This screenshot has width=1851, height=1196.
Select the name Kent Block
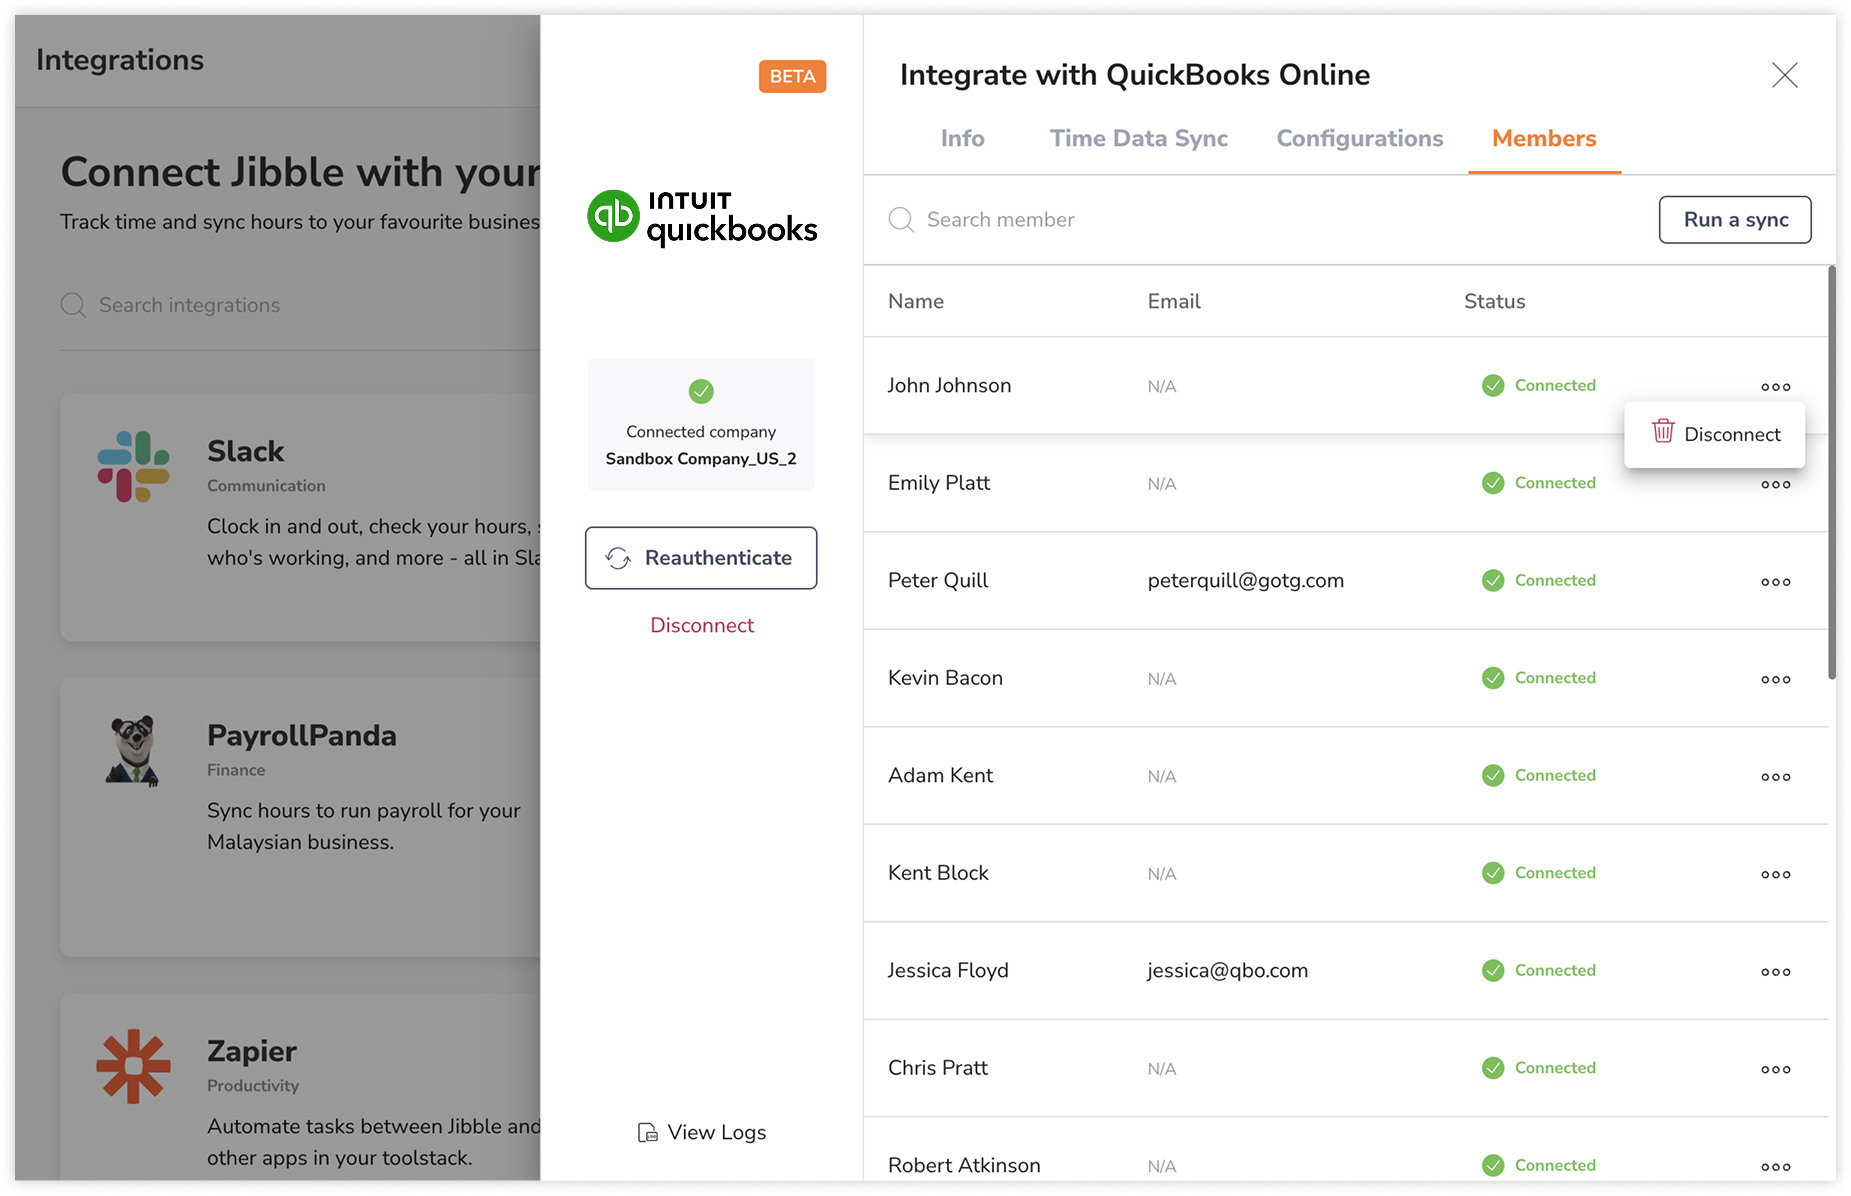tap(938, 873)
